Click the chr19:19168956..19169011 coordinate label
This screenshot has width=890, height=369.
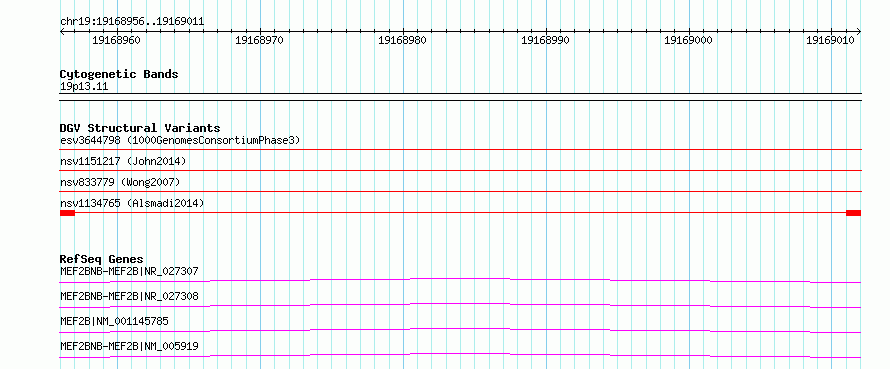pos(132,22)
